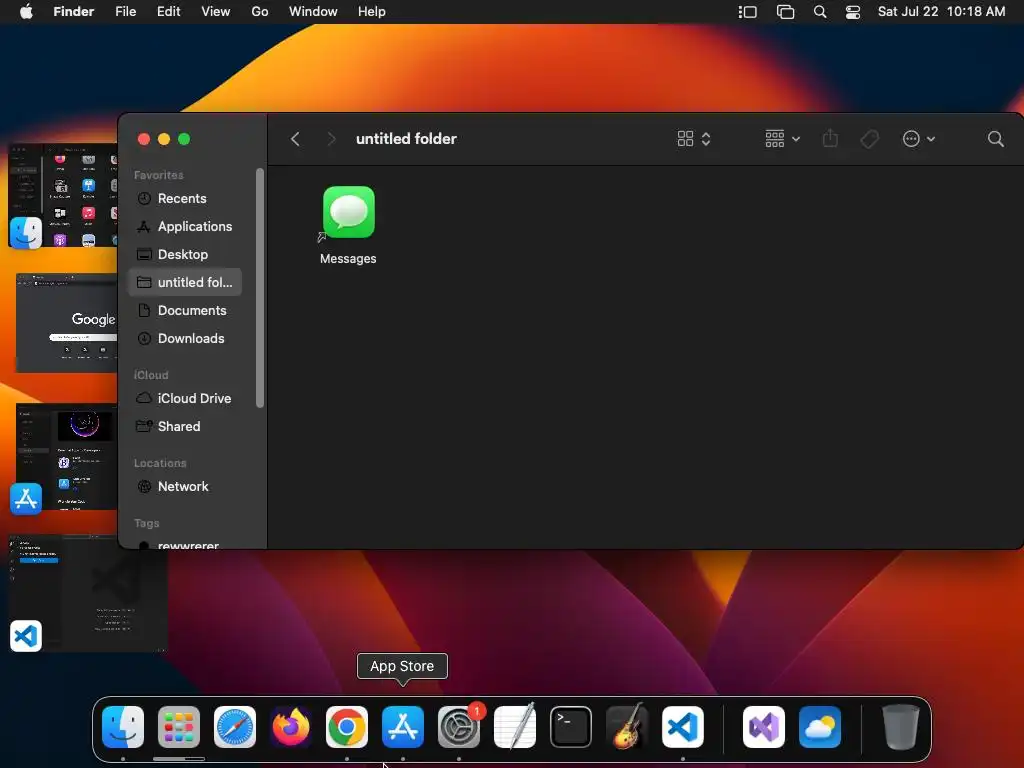Select Desktop in the sidebar

click(185, 255)
